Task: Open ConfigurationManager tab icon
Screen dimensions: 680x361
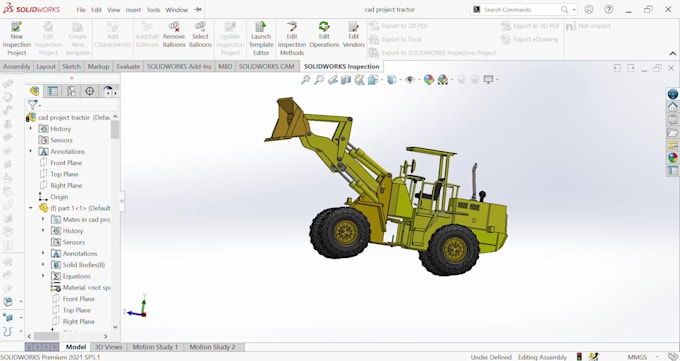Action: (x=72, y=91)
